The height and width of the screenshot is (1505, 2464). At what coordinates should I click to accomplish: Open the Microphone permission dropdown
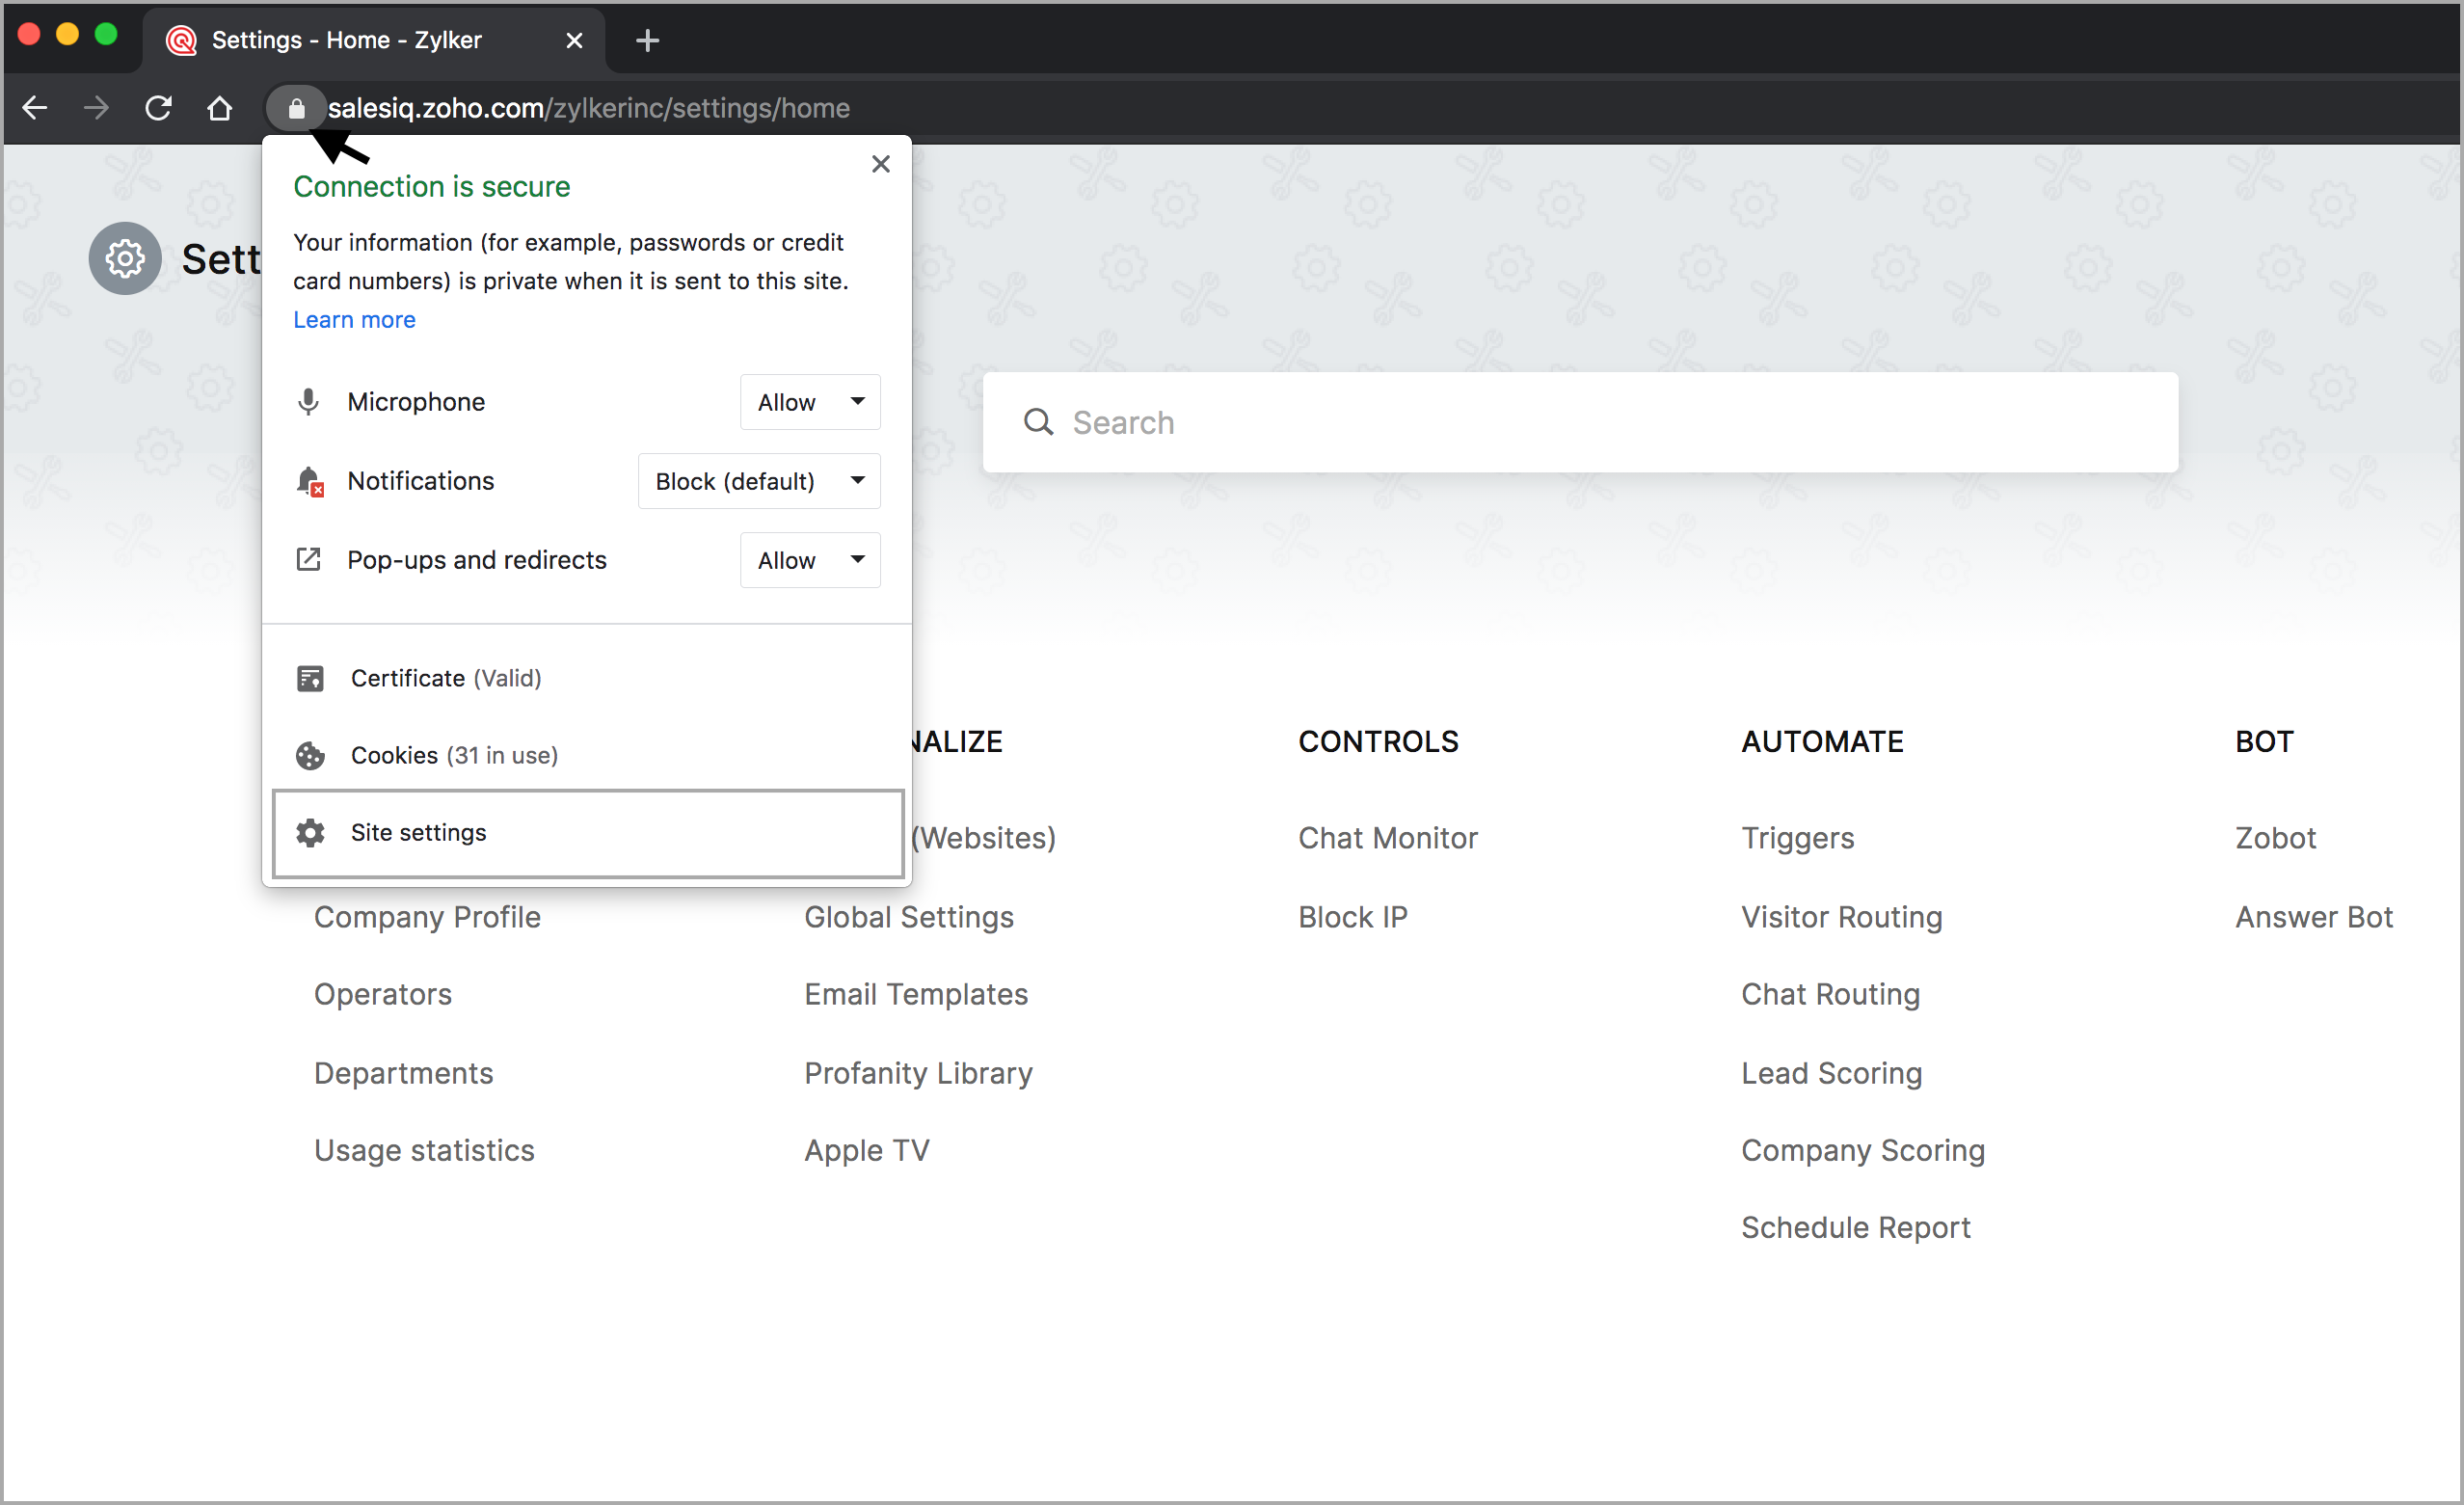click(809, 402)
